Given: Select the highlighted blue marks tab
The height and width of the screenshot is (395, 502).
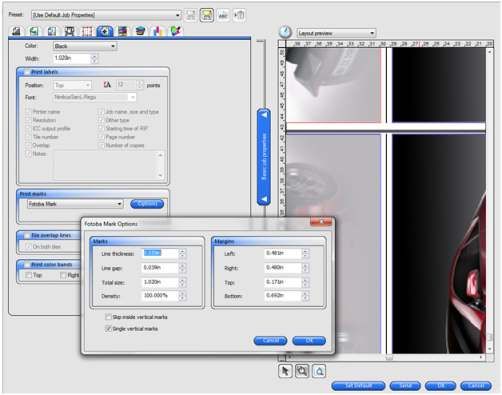Looking at the screenshot, I should 105,31.
